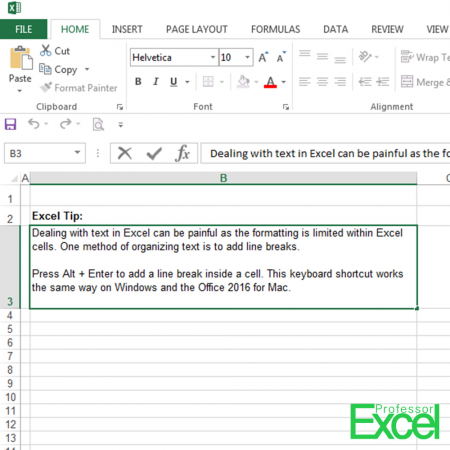The image size is (450, 450).
Task: Cancel the cell entry with the X
Action: point(125,153)
